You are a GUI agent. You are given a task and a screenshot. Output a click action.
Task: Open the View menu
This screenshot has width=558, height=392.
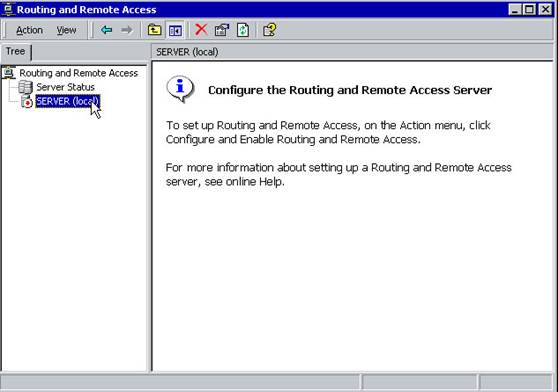pyautogui.click(x=66, y=30)
